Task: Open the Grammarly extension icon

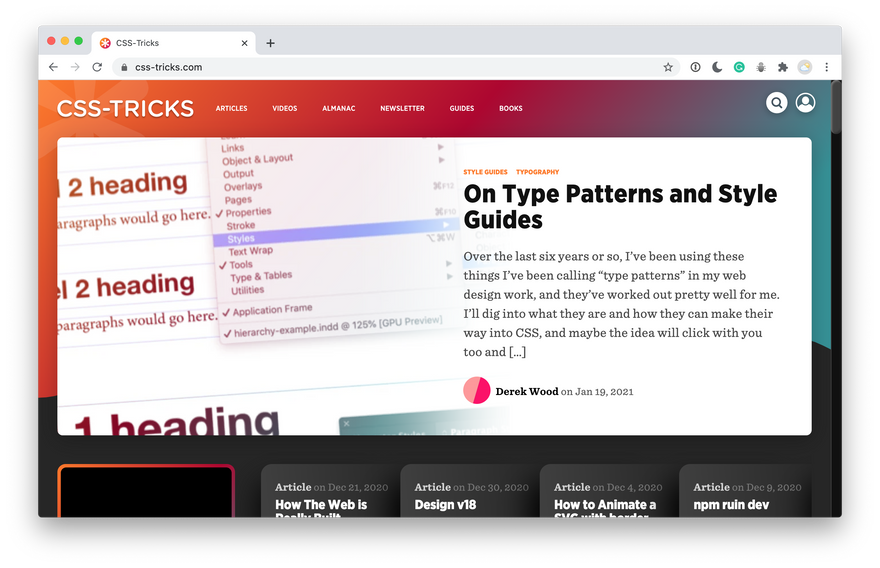Action: pyautogui.click(x=739, y=67)
